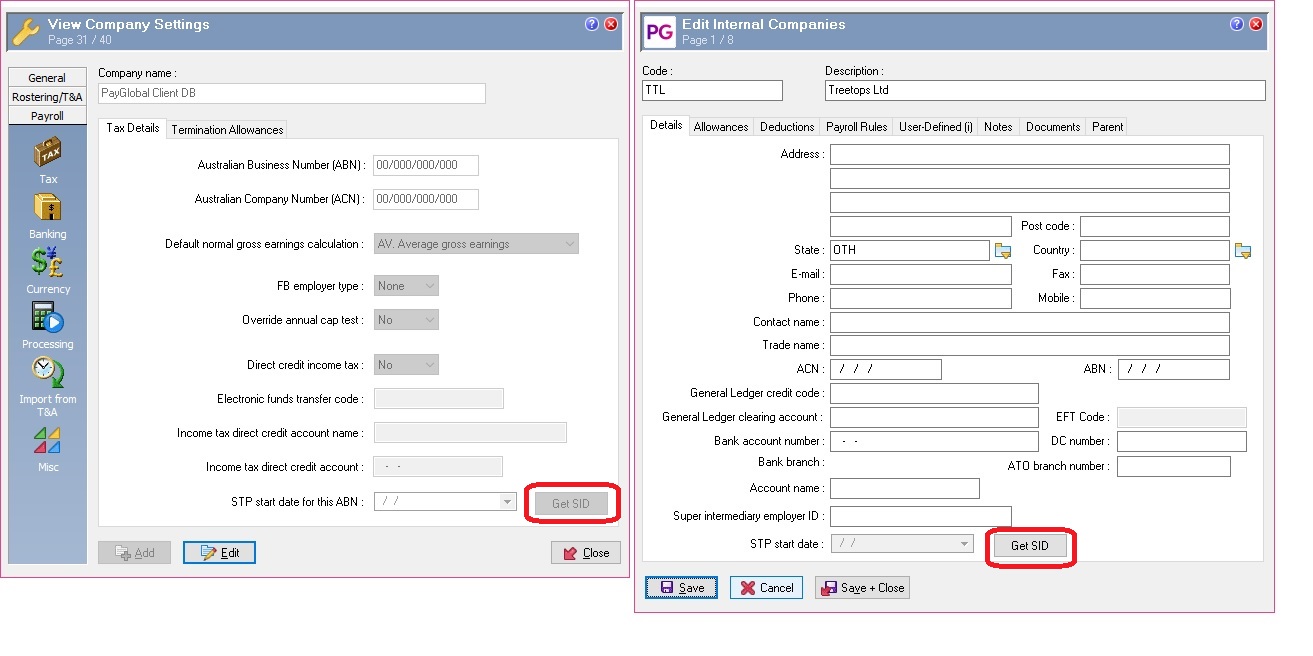Click the first Address line field

(1029, 154)
